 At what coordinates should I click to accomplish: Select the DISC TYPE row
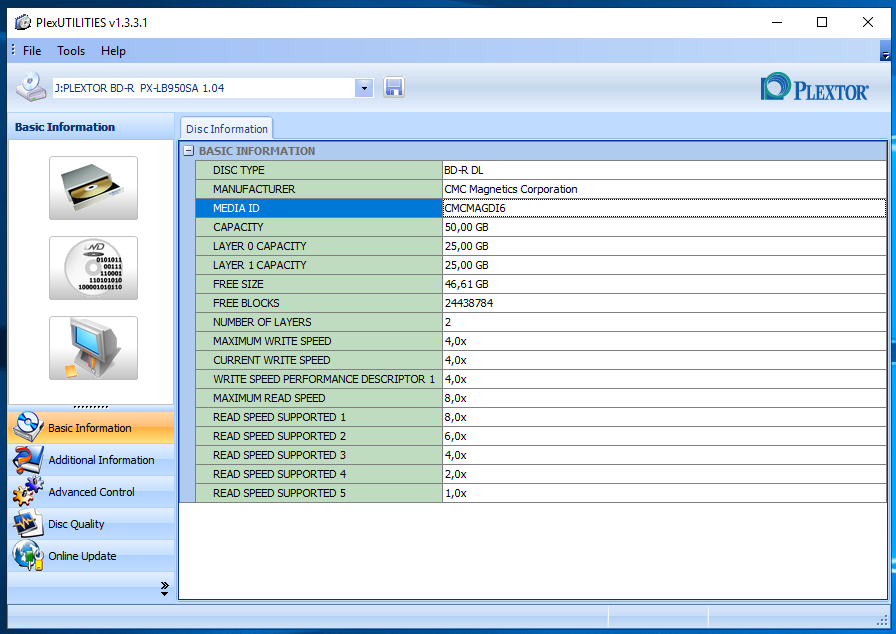541,170
